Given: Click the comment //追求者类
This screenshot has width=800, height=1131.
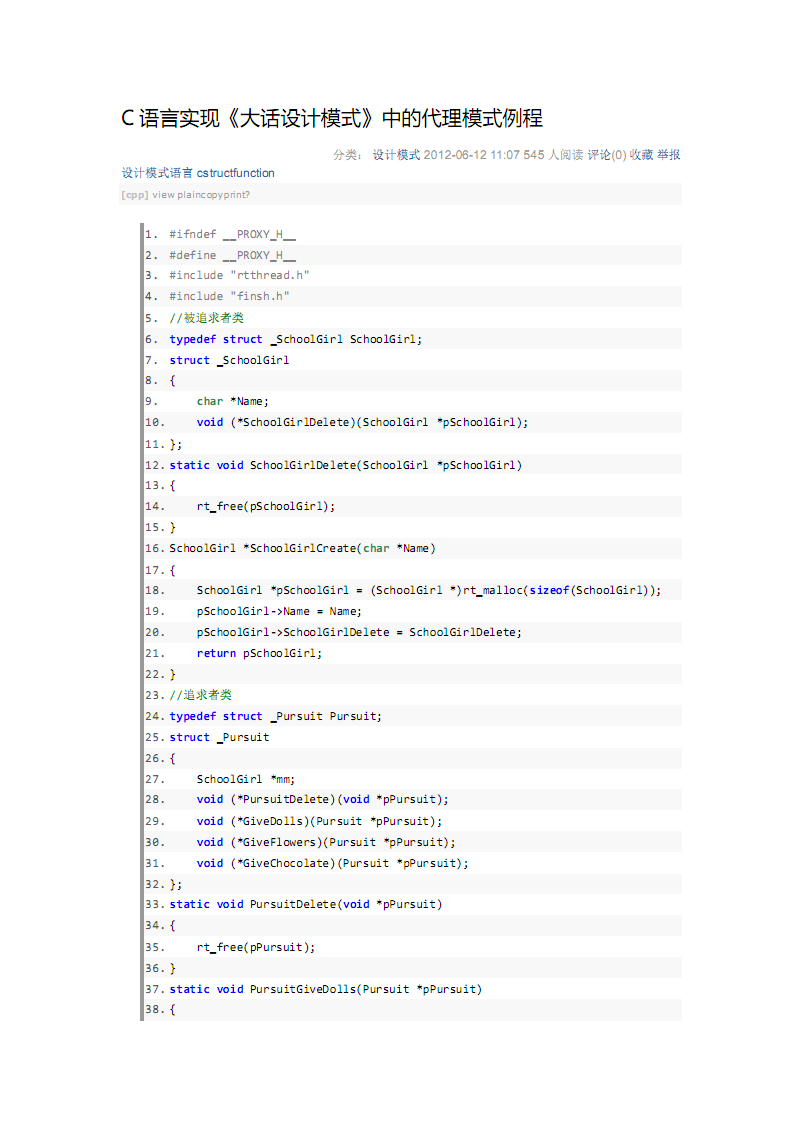Looking at the screenshot, I should pos(201,695).
